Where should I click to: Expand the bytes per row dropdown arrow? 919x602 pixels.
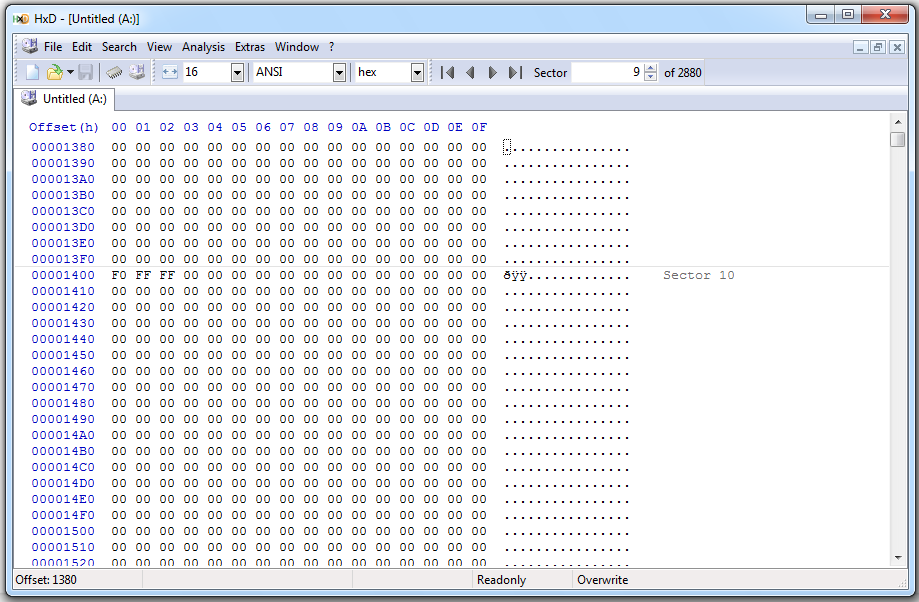click(x=237, y=73)
